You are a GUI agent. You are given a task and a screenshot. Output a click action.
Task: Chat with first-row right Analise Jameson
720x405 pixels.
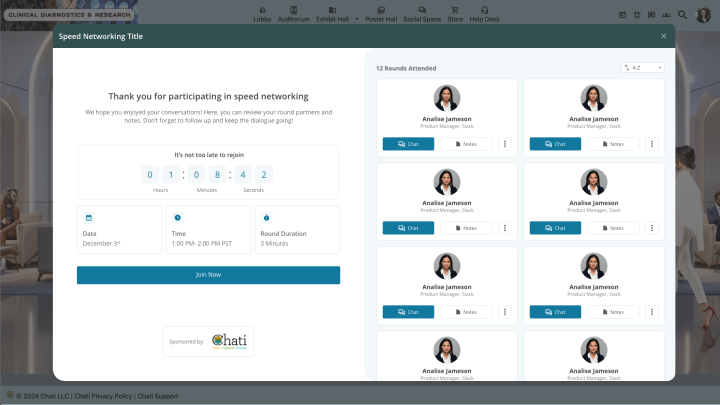[x=555, y=144]
